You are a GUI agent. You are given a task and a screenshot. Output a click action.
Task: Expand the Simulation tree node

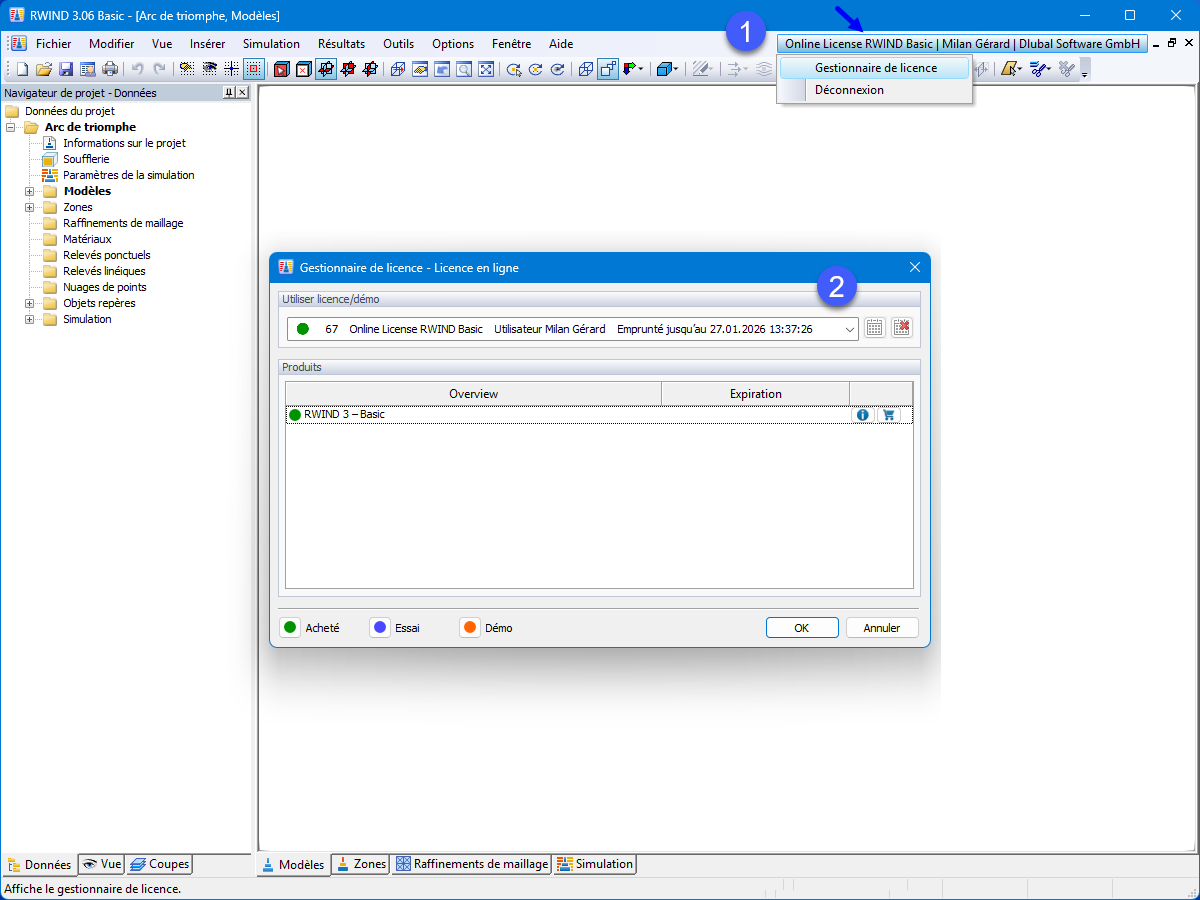tap(30, 319)
